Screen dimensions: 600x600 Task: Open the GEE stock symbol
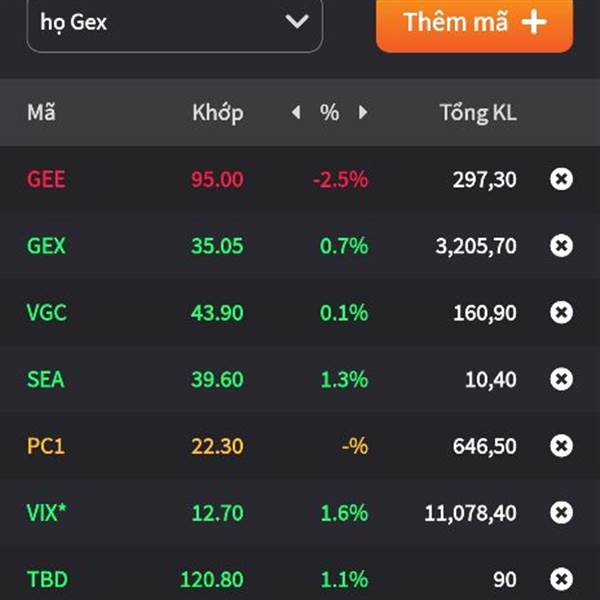point(46,179)
